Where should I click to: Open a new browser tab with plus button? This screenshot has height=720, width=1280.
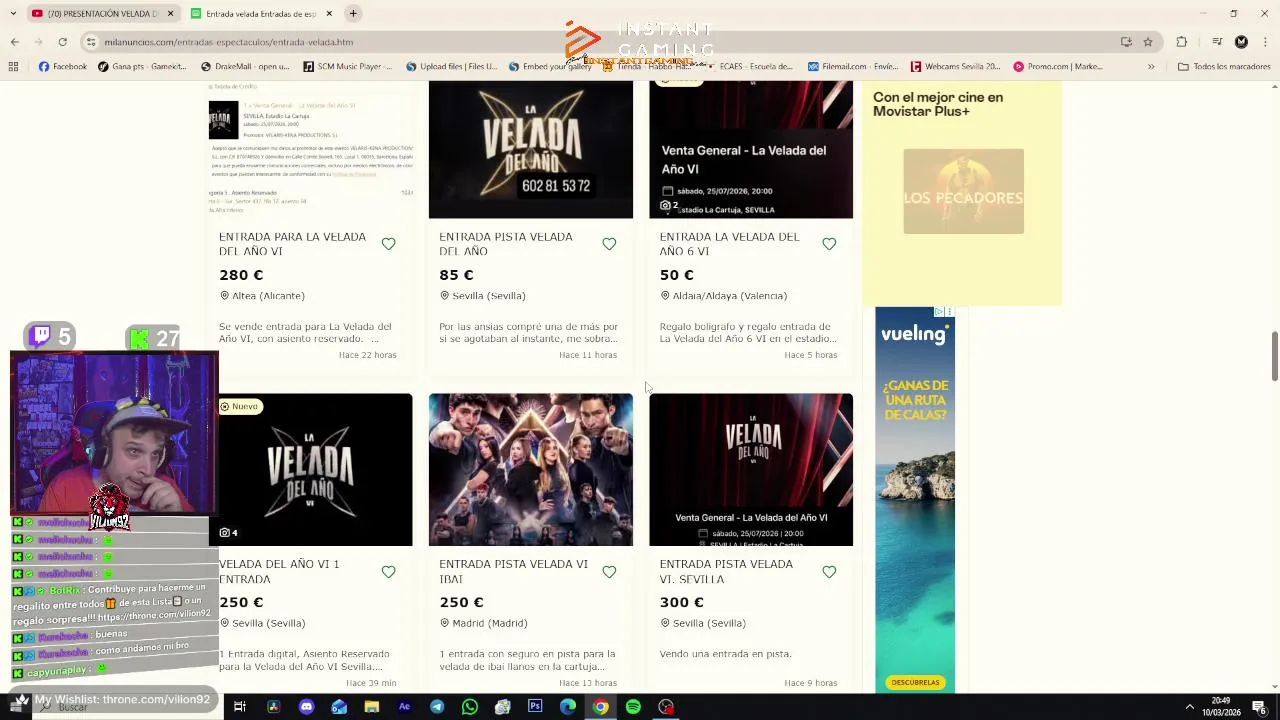click(353, 13)
